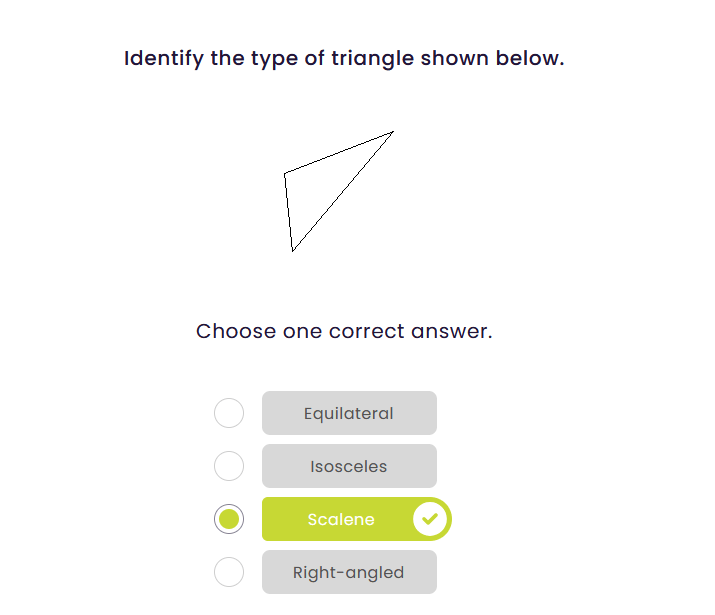This screenshot has height=615, width=715.
Task: Choose the Equilateral answer button
Action: pos(349,413)
